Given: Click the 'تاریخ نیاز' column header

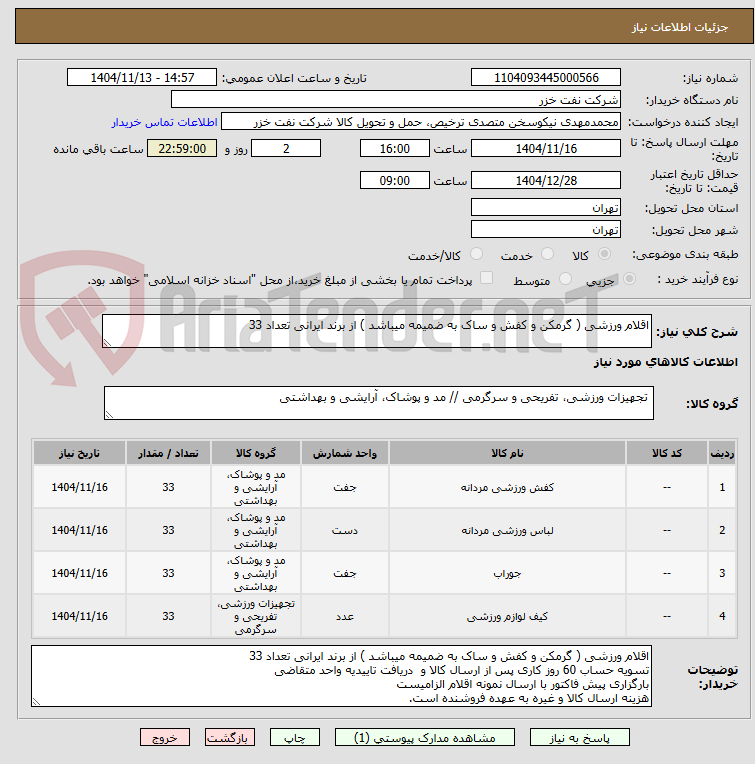Looking at the screenshot, I should pyautogui.click(x=79, y=453).
